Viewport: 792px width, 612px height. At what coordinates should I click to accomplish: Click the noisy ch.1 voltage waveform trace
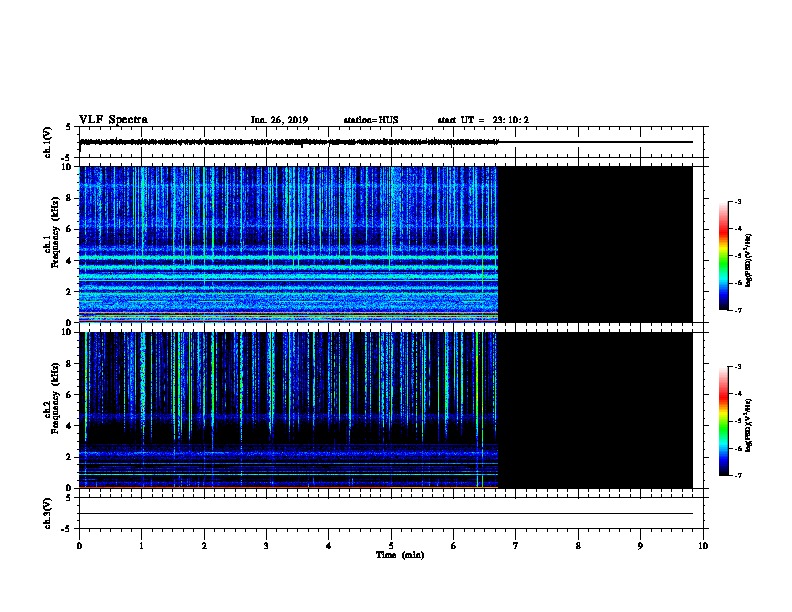click(289, 142)
